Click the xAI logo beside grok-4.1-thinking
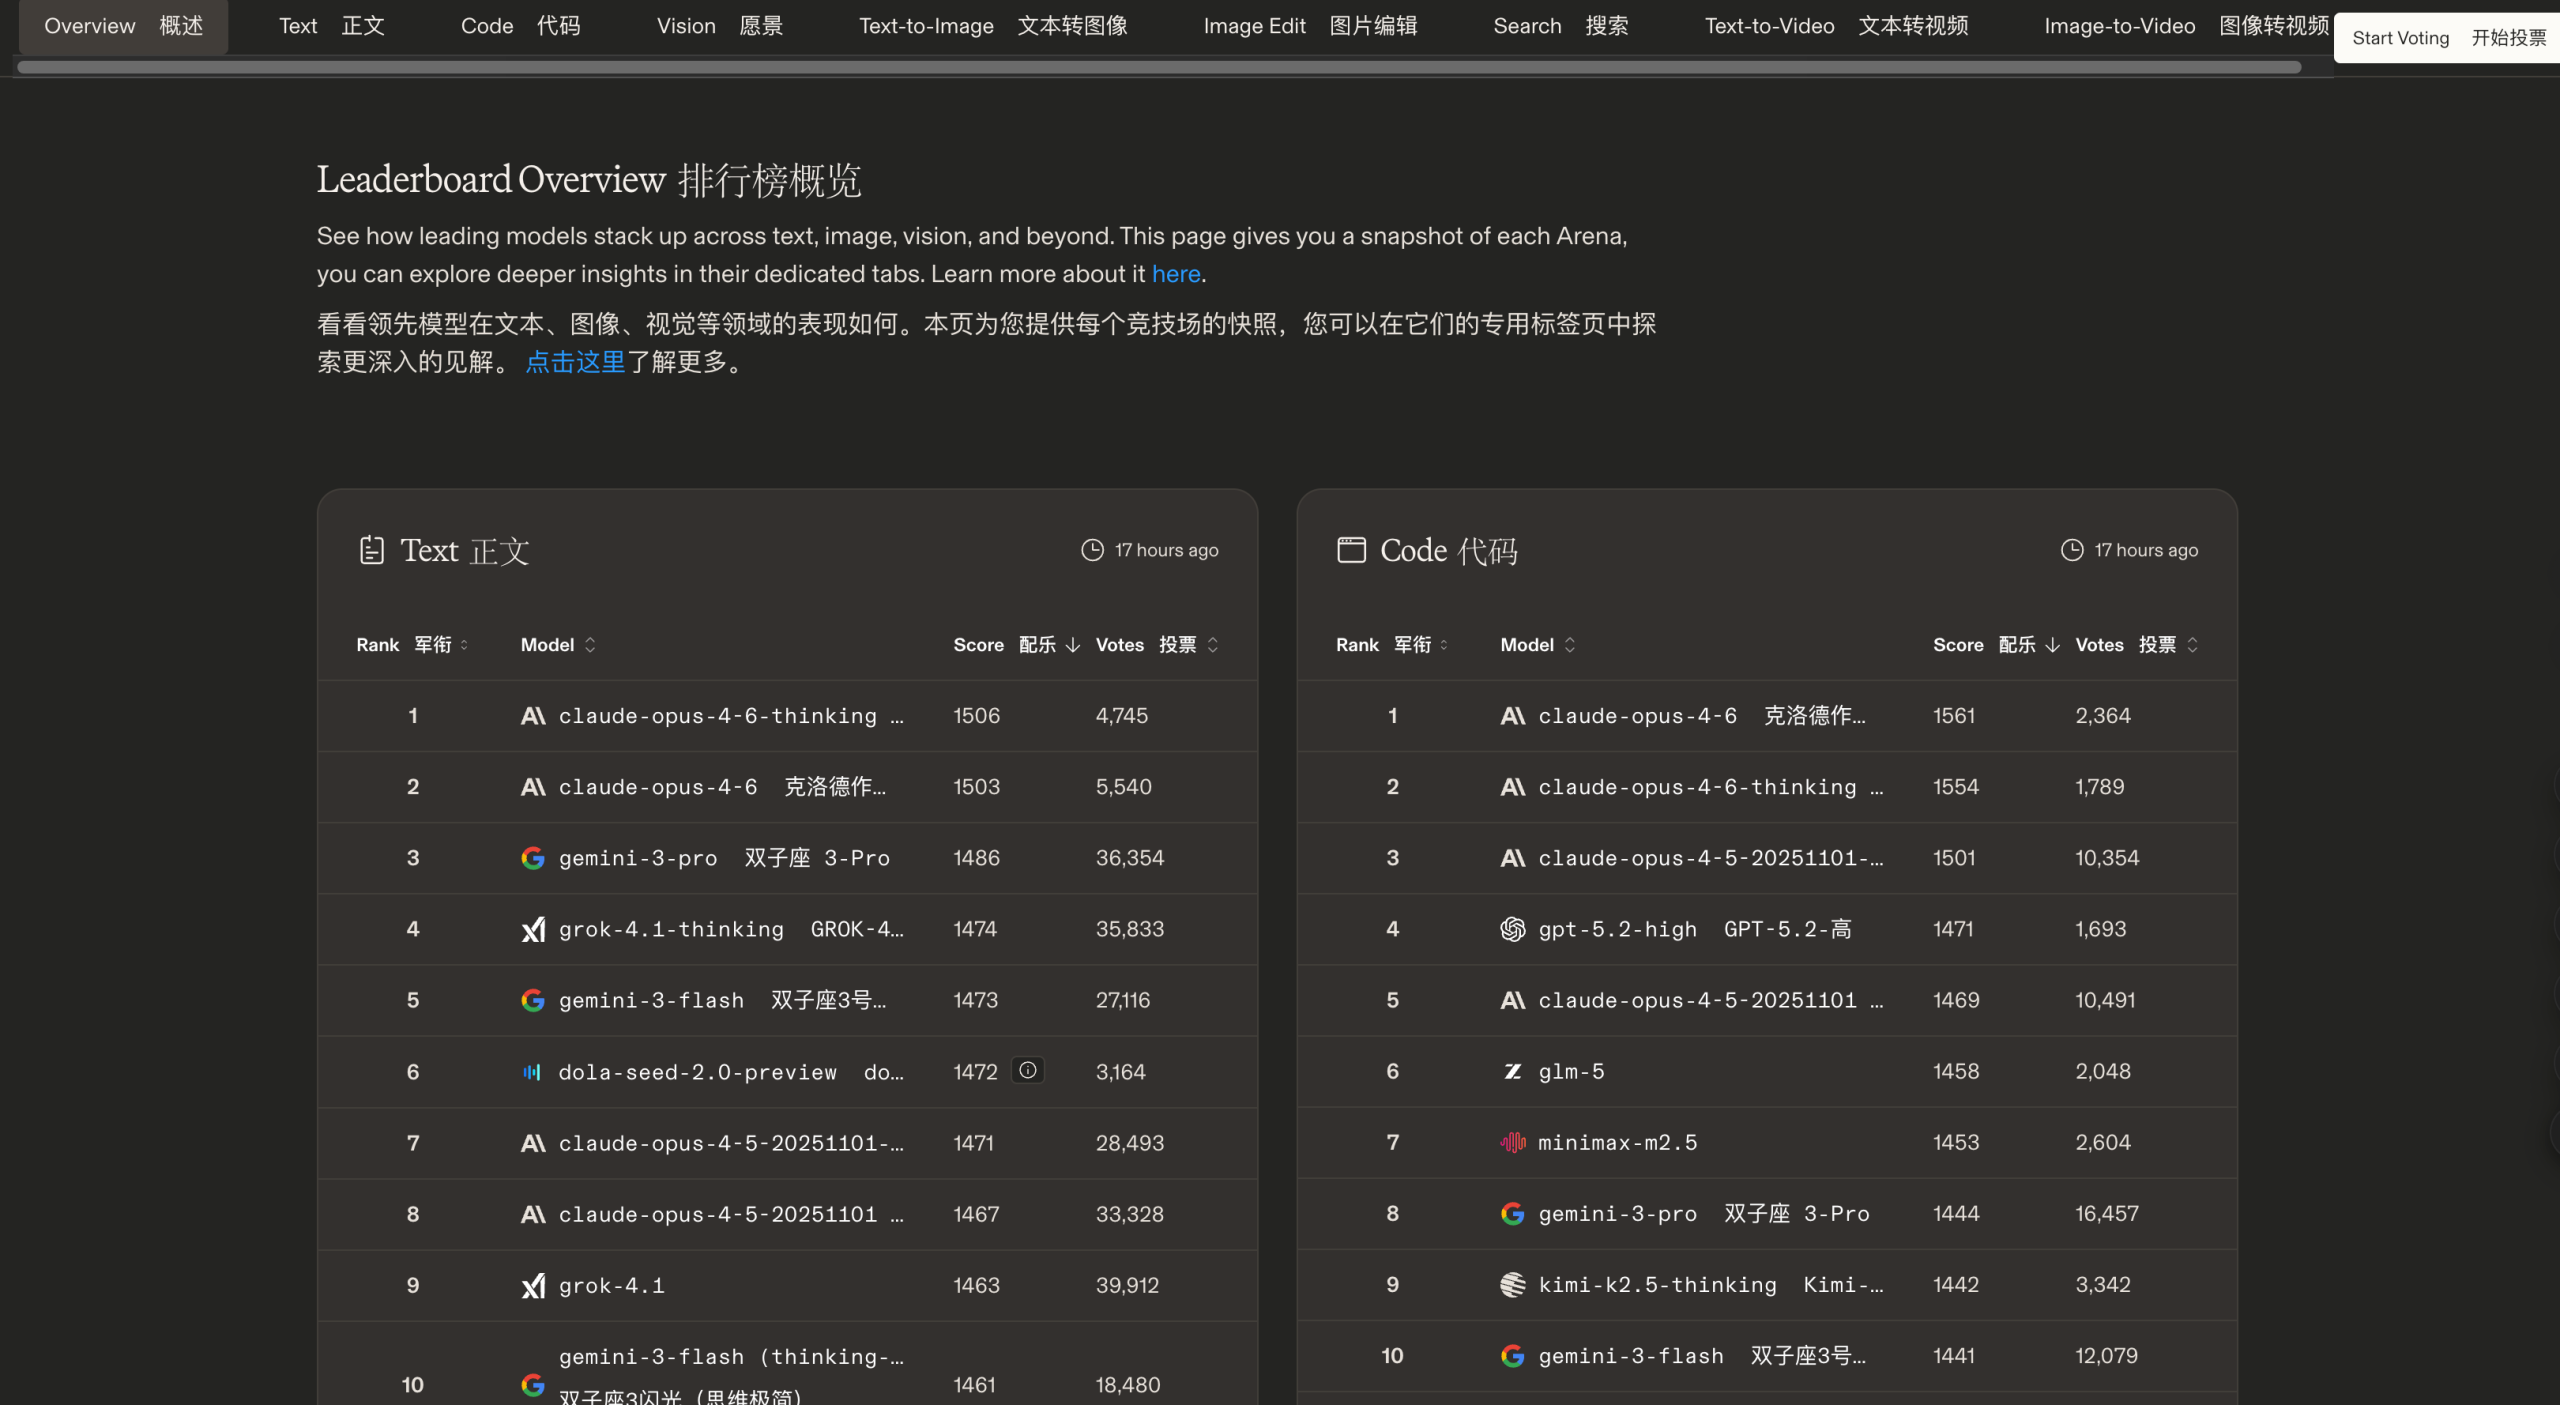Image resolution: width=2560 pixels, height=1405 pixels. click(x=533, y=929)
